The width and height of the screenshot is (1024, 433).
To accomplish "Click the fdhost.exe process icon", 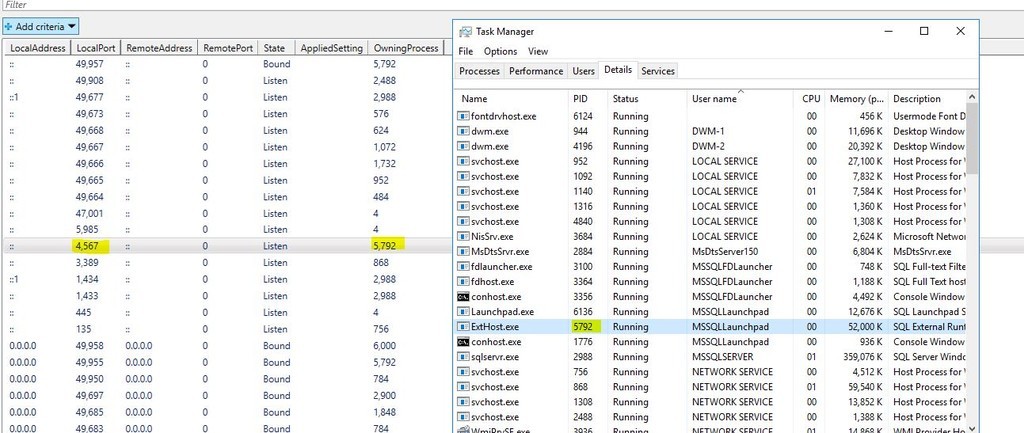I will [x=463, y=281].
